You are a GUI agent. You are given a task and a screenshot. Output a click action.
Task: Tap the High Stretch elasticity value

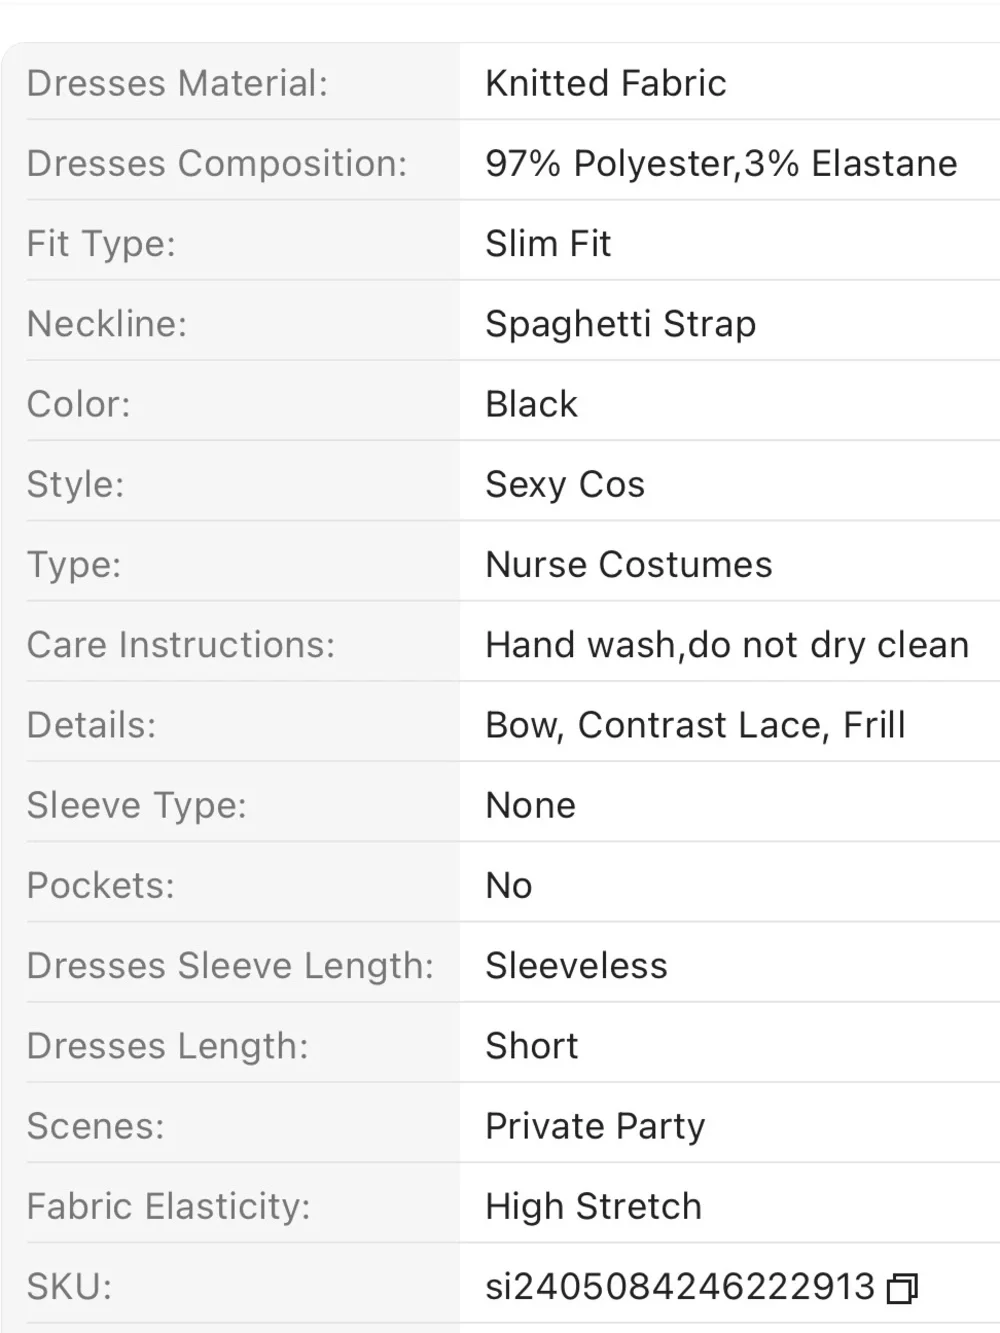[594, 1206]
